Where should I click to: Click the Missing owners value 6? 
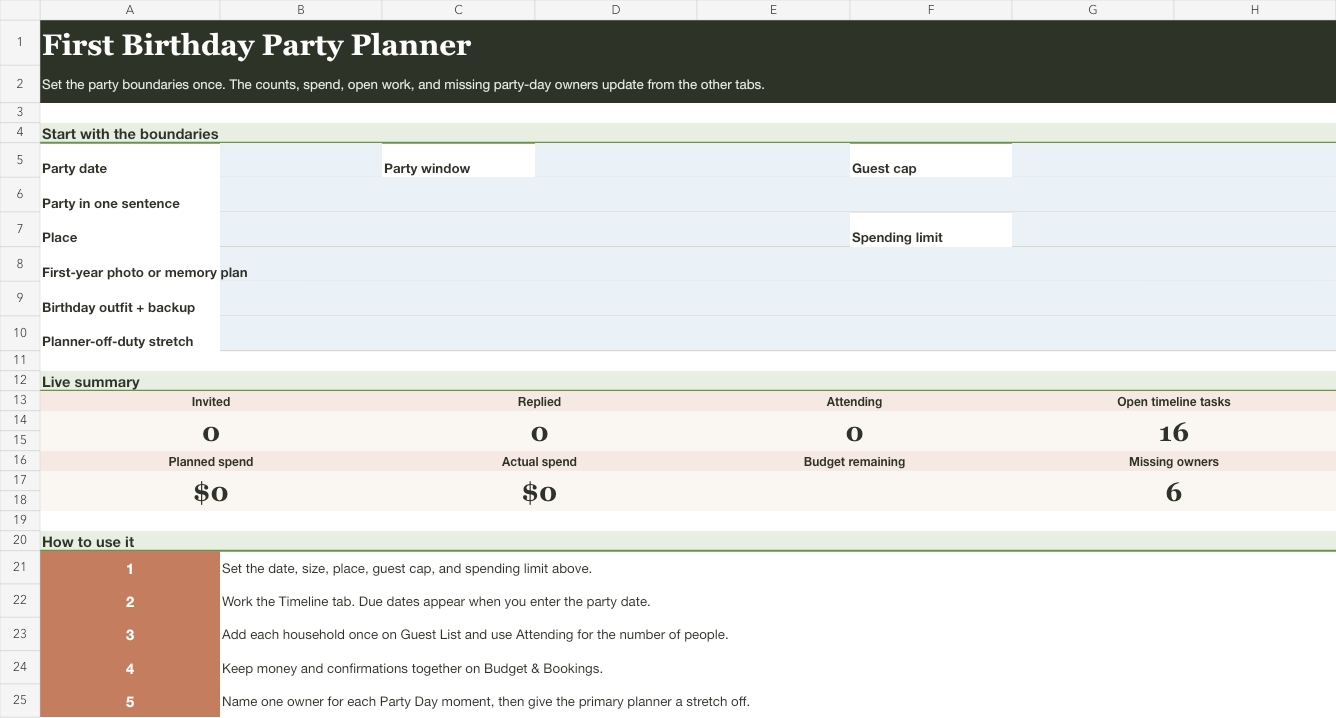pyautogui.click(x=1174, y=492)
